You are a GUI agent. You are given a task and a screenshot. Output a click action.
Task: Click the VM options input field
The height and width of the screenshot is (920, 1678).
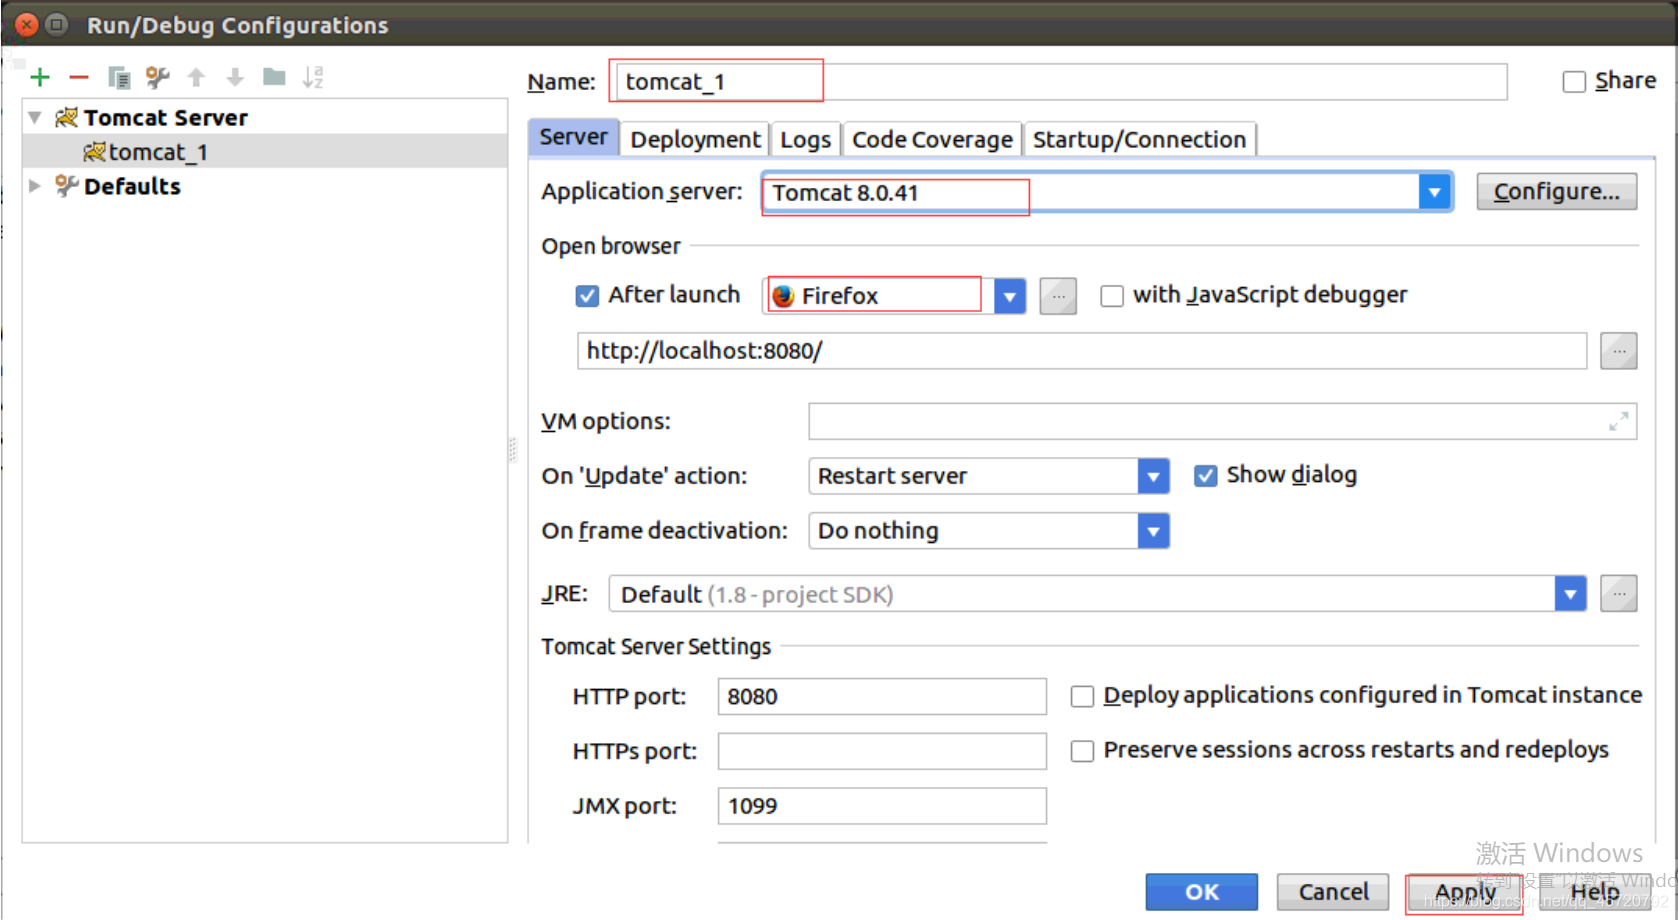pos(1222,422)
